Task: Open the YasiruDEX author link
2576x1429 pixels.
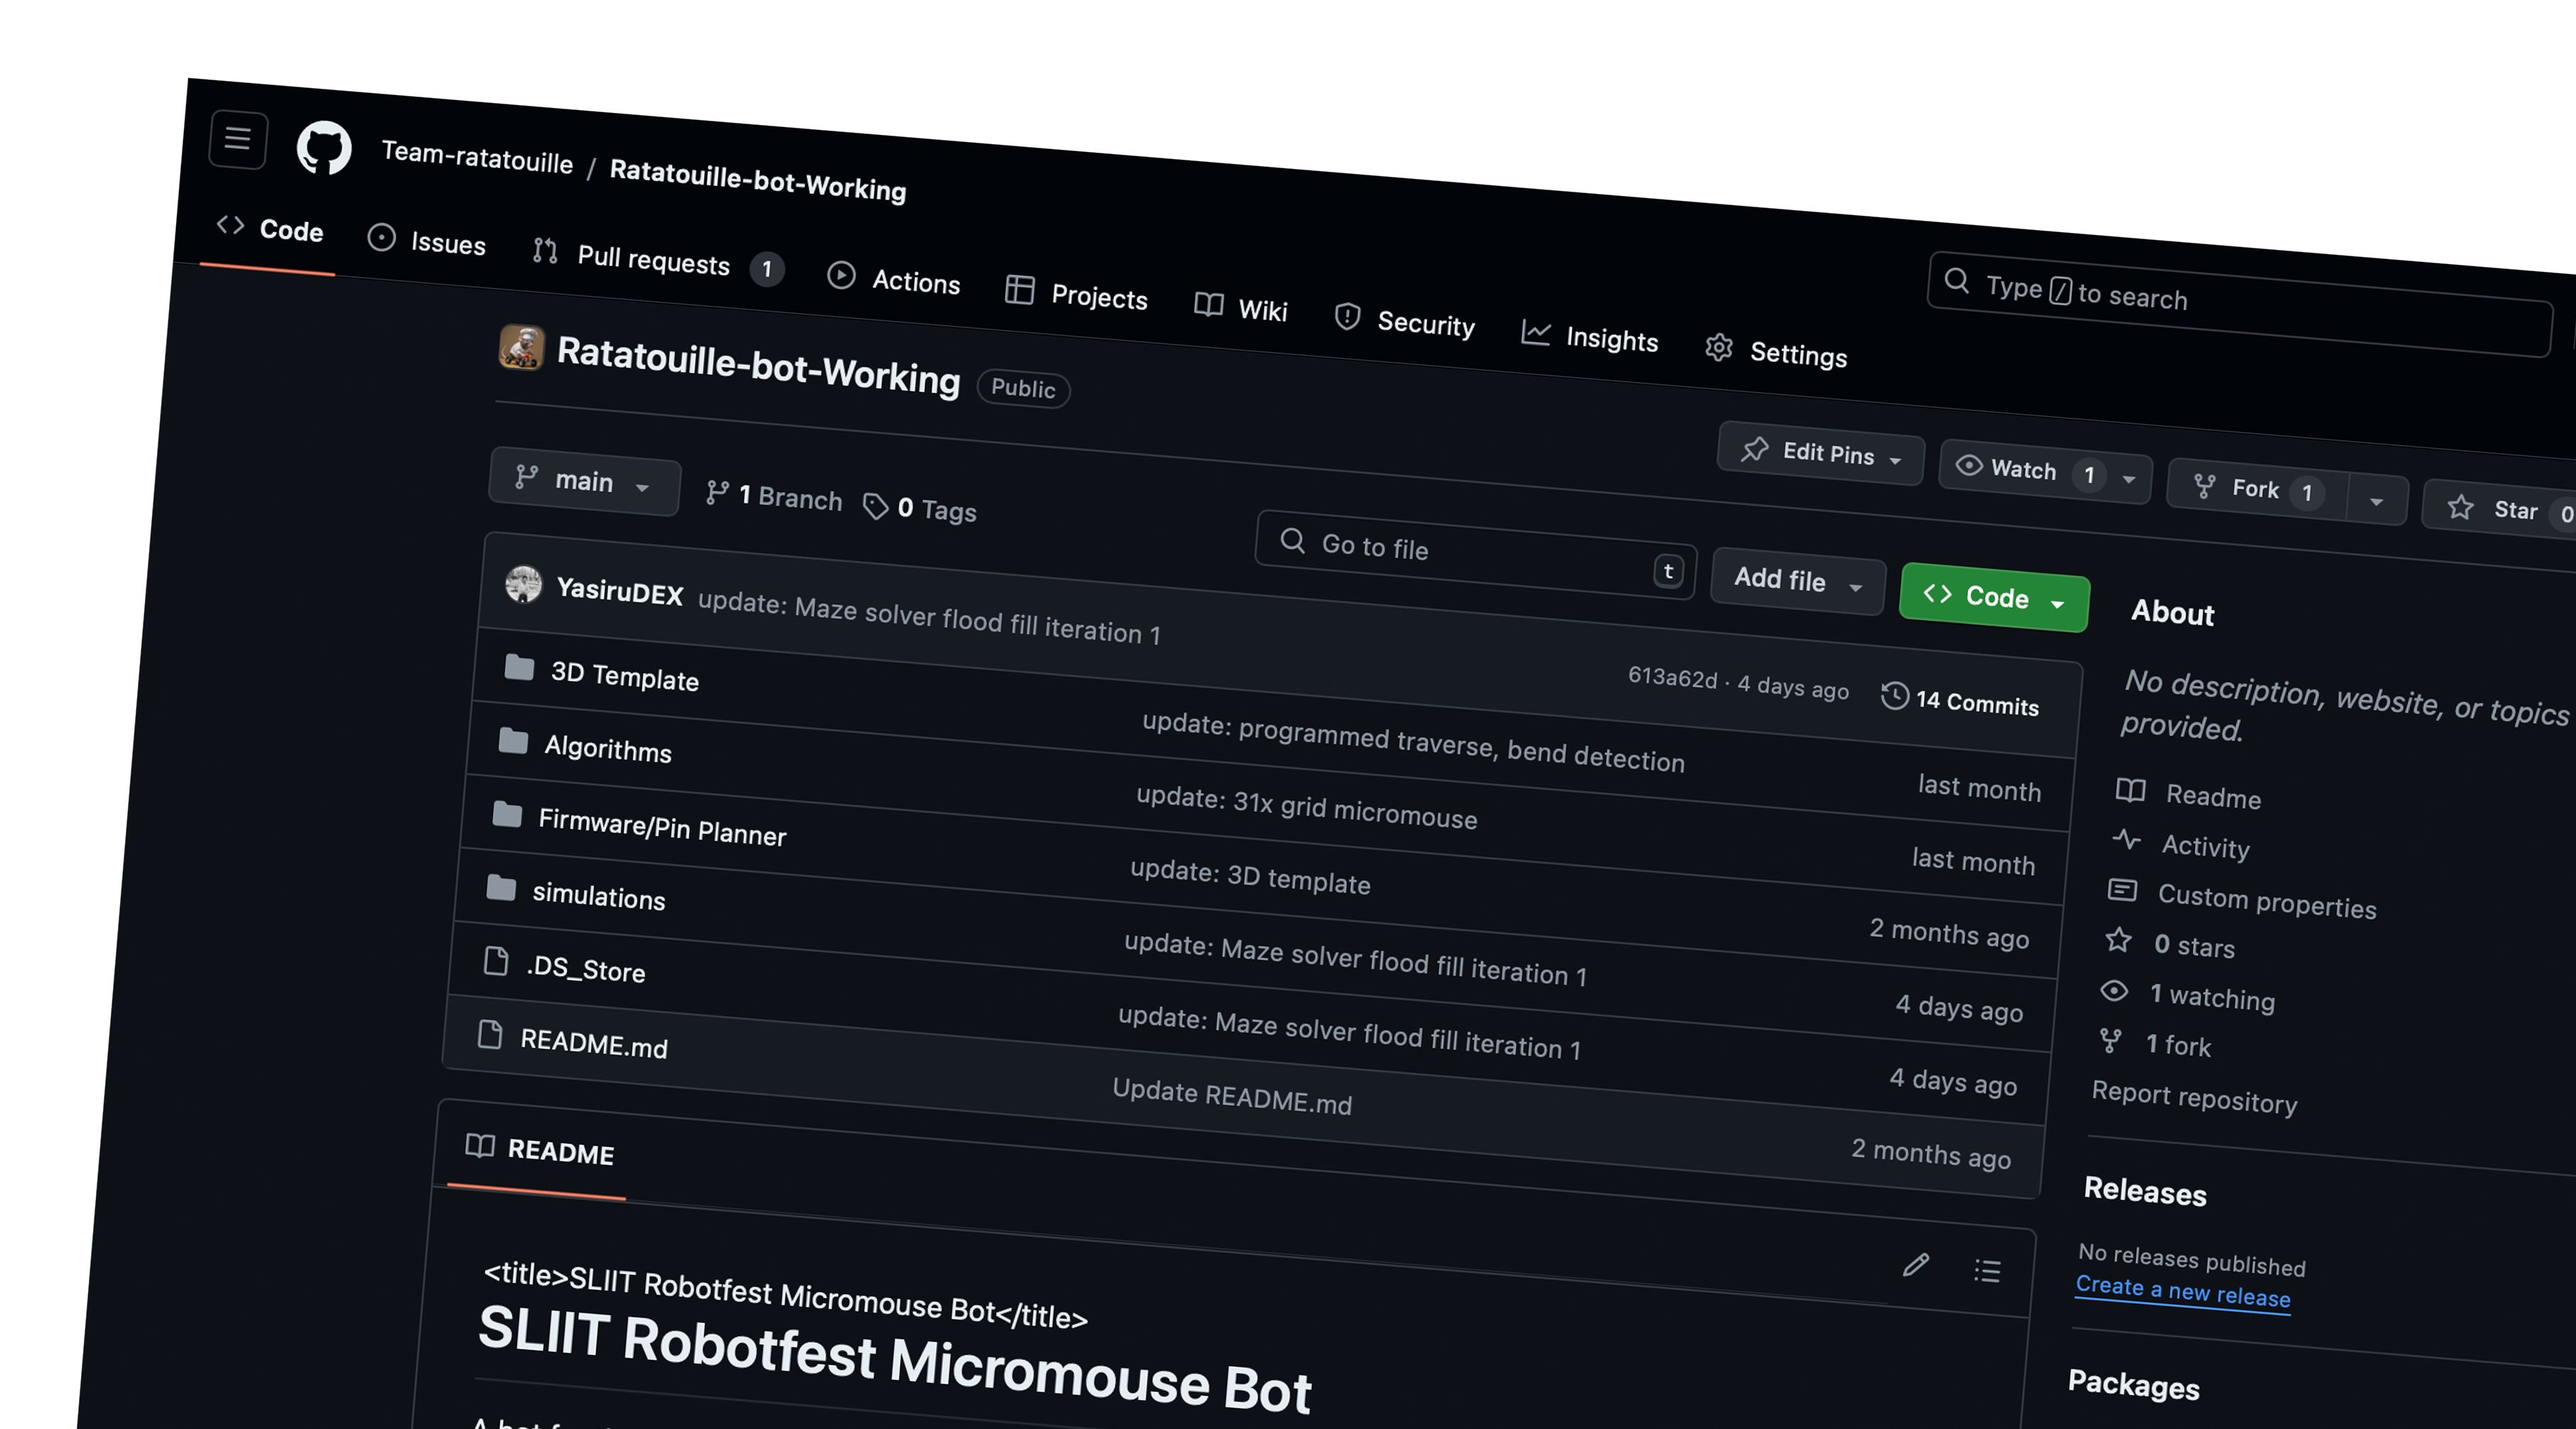Action: (x=620, y=591)
